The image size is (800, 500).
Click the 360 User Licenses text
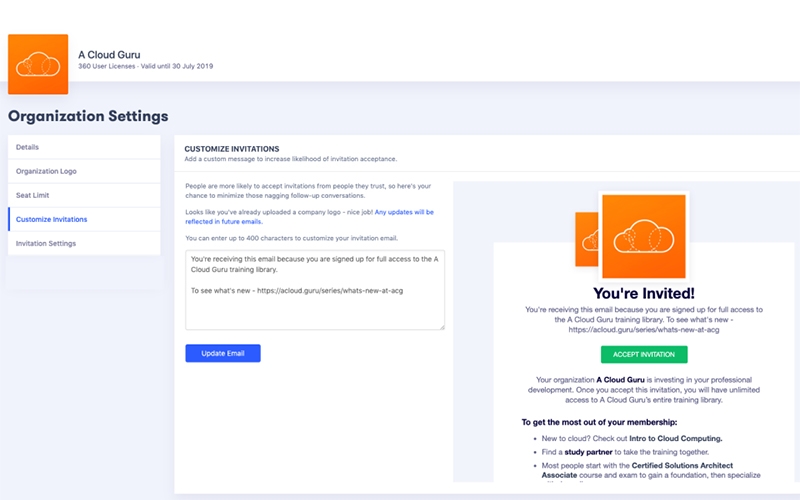coord(110,66)
